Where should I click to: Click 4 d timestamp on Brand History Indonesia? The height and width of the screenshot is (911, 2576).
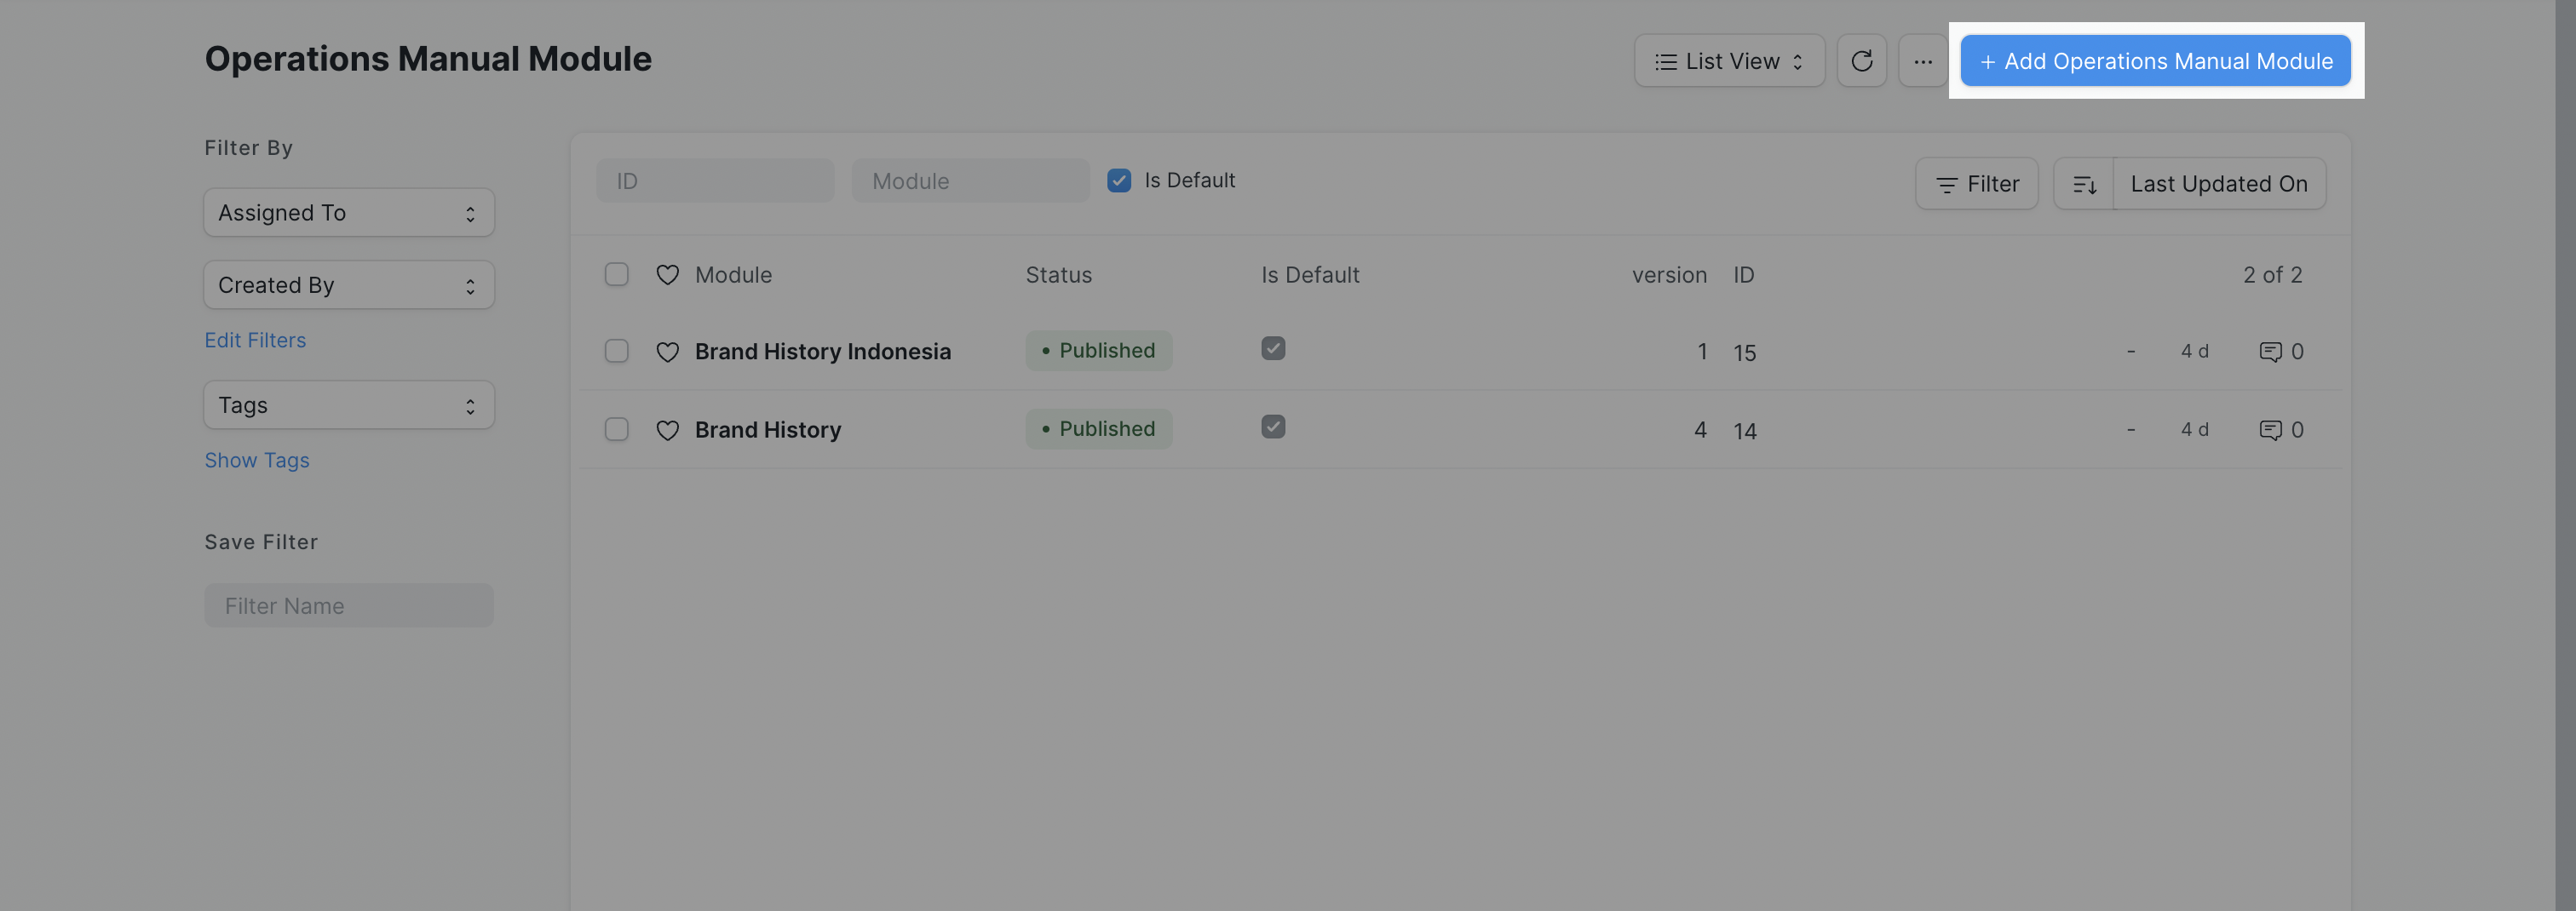click(2194, 351)
